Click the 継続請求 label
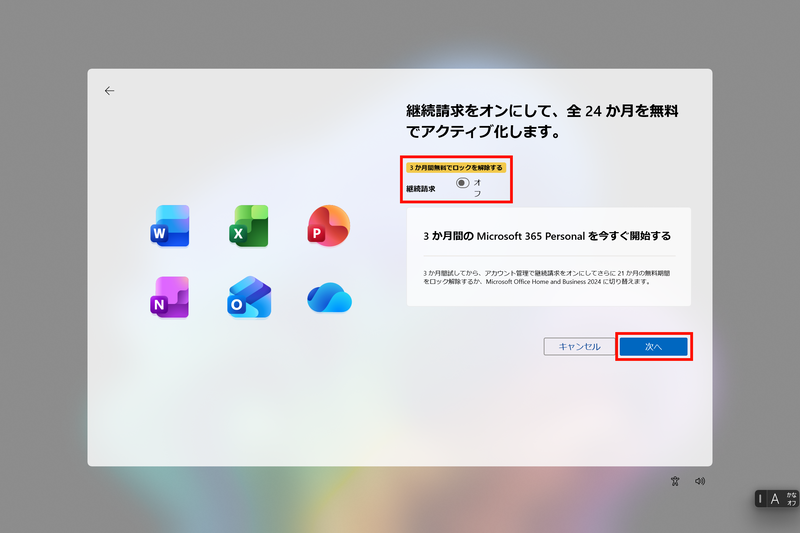The width and height of the screenshot is (800, 533). click(x=421, y=189)
